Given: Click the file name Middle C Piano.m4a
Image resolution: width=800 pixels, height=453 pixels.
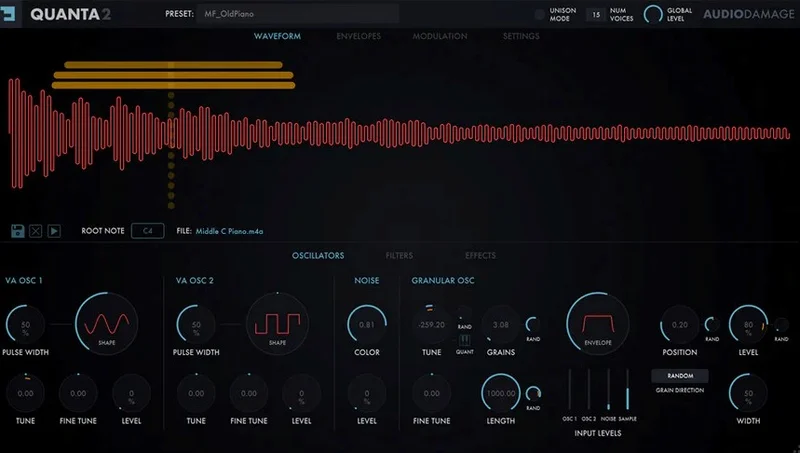Looking at the screenshot, I should point(230,231).
